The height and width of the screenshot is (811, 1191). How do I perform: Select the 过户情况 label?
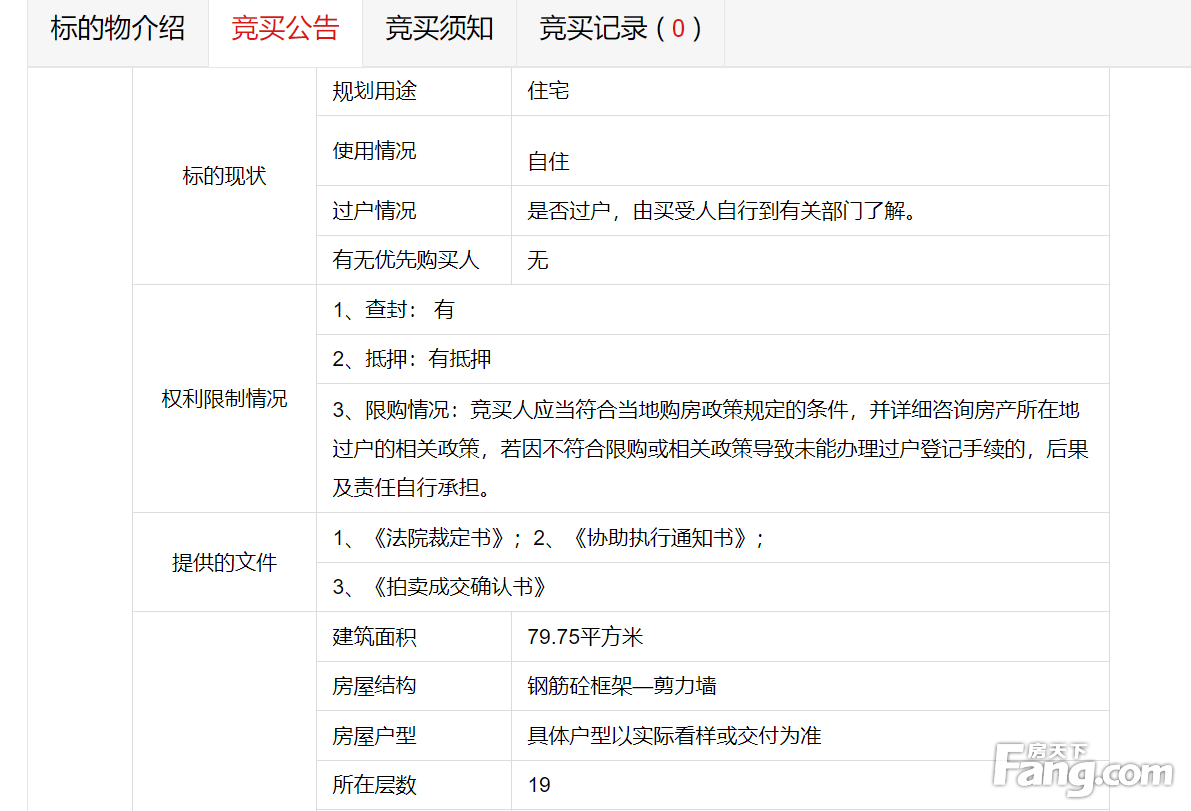pos(374,210)
